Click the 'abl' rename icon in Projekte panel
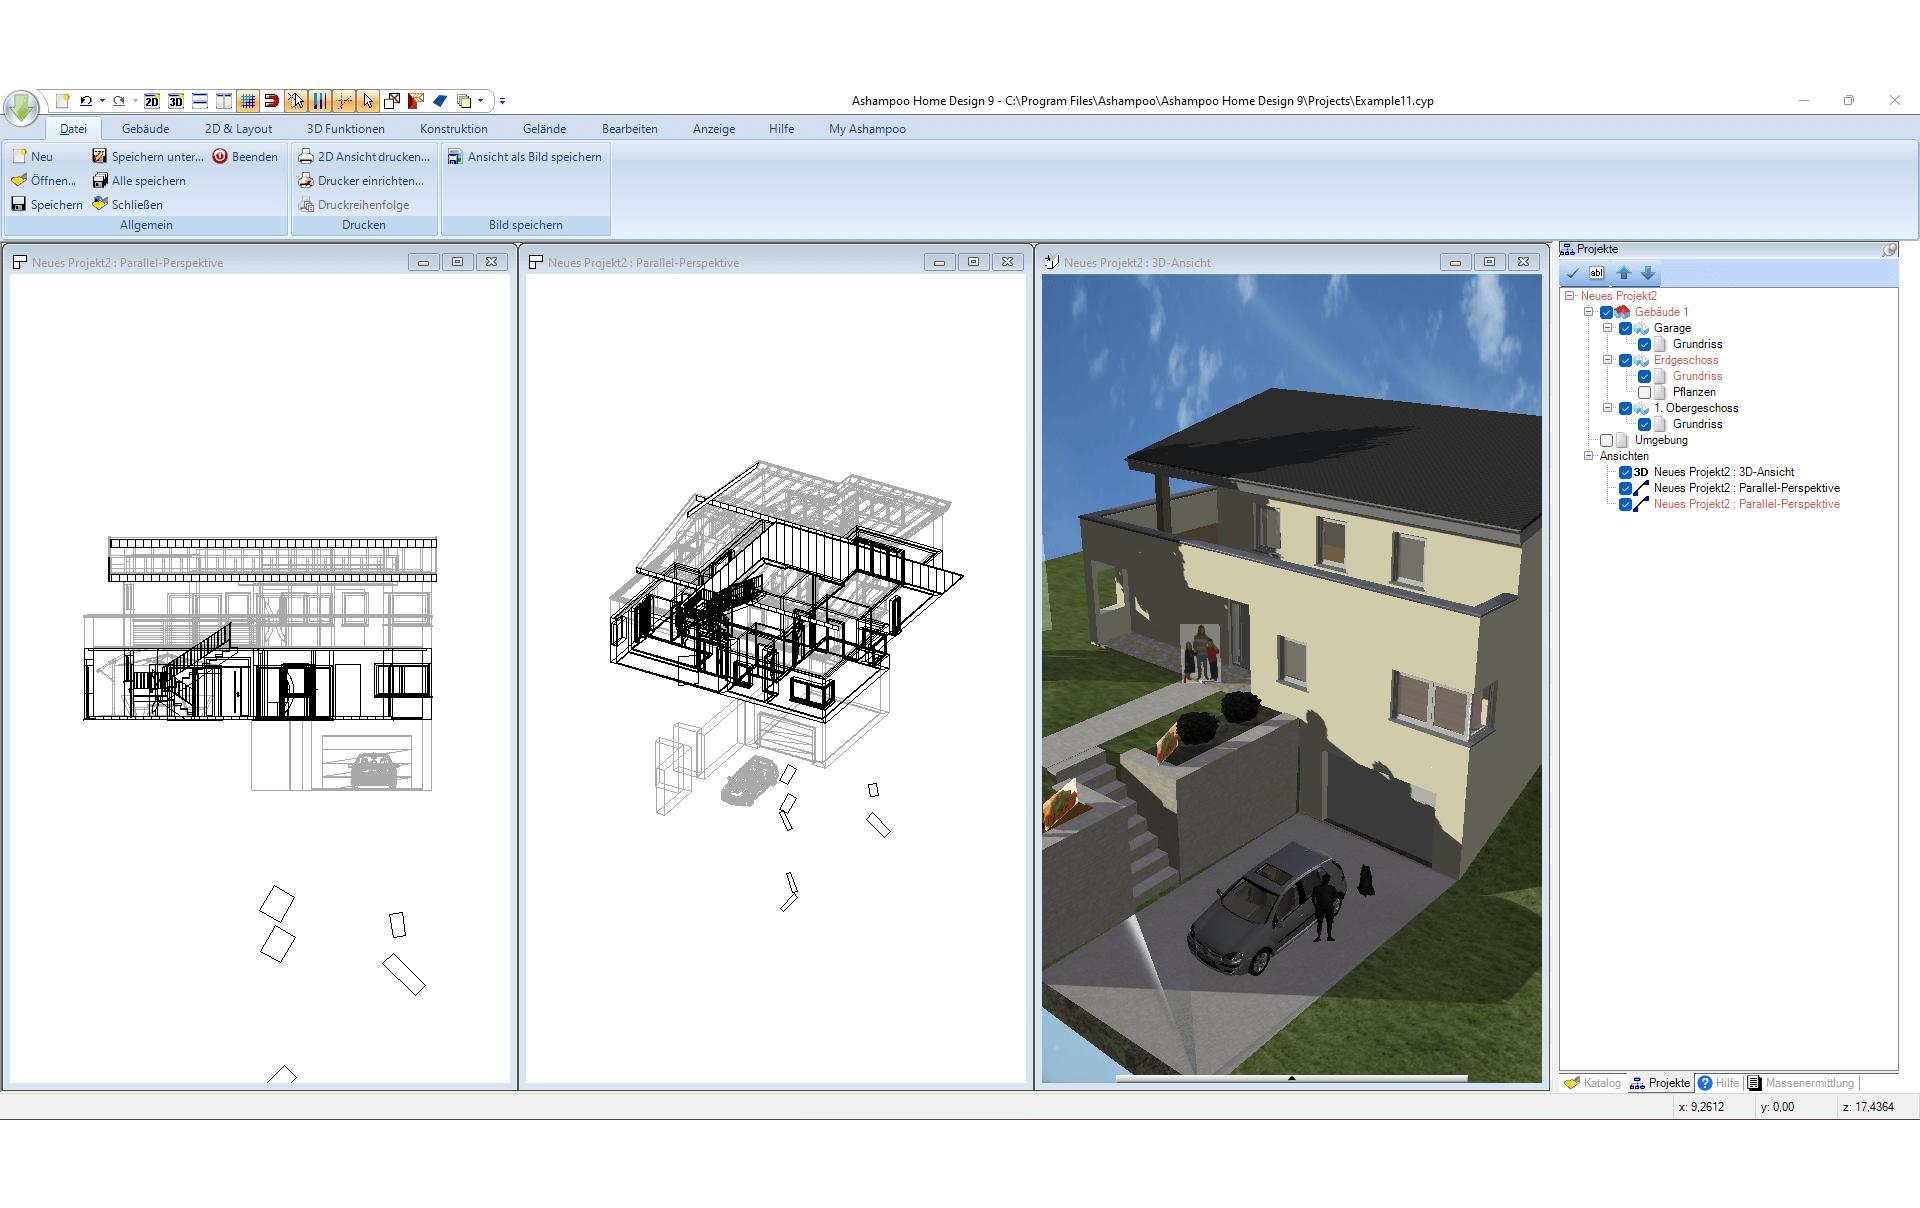The width and height of the screenshot is (1920, 1208). coord(1597,273)
